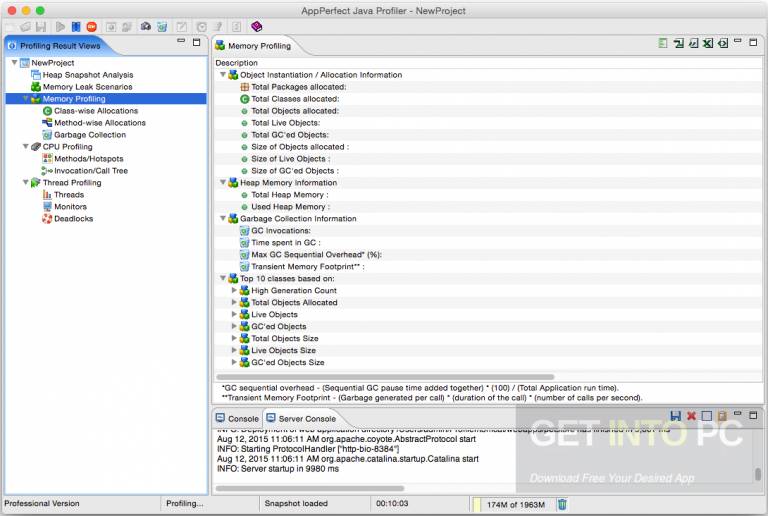This screenshot has height=516, width=768.
Task: Collapse Heap Memory Information section
Action: [223, 182]
